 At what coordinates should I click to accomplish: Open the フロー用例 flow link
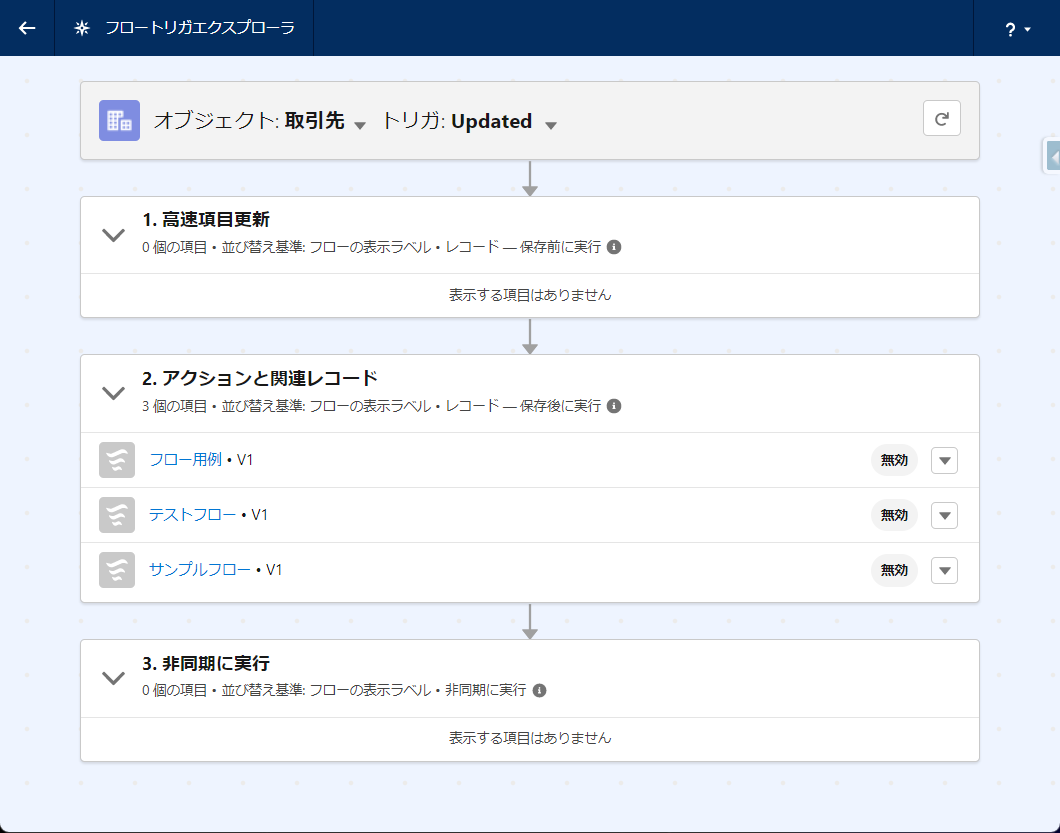tap(185, 460)
